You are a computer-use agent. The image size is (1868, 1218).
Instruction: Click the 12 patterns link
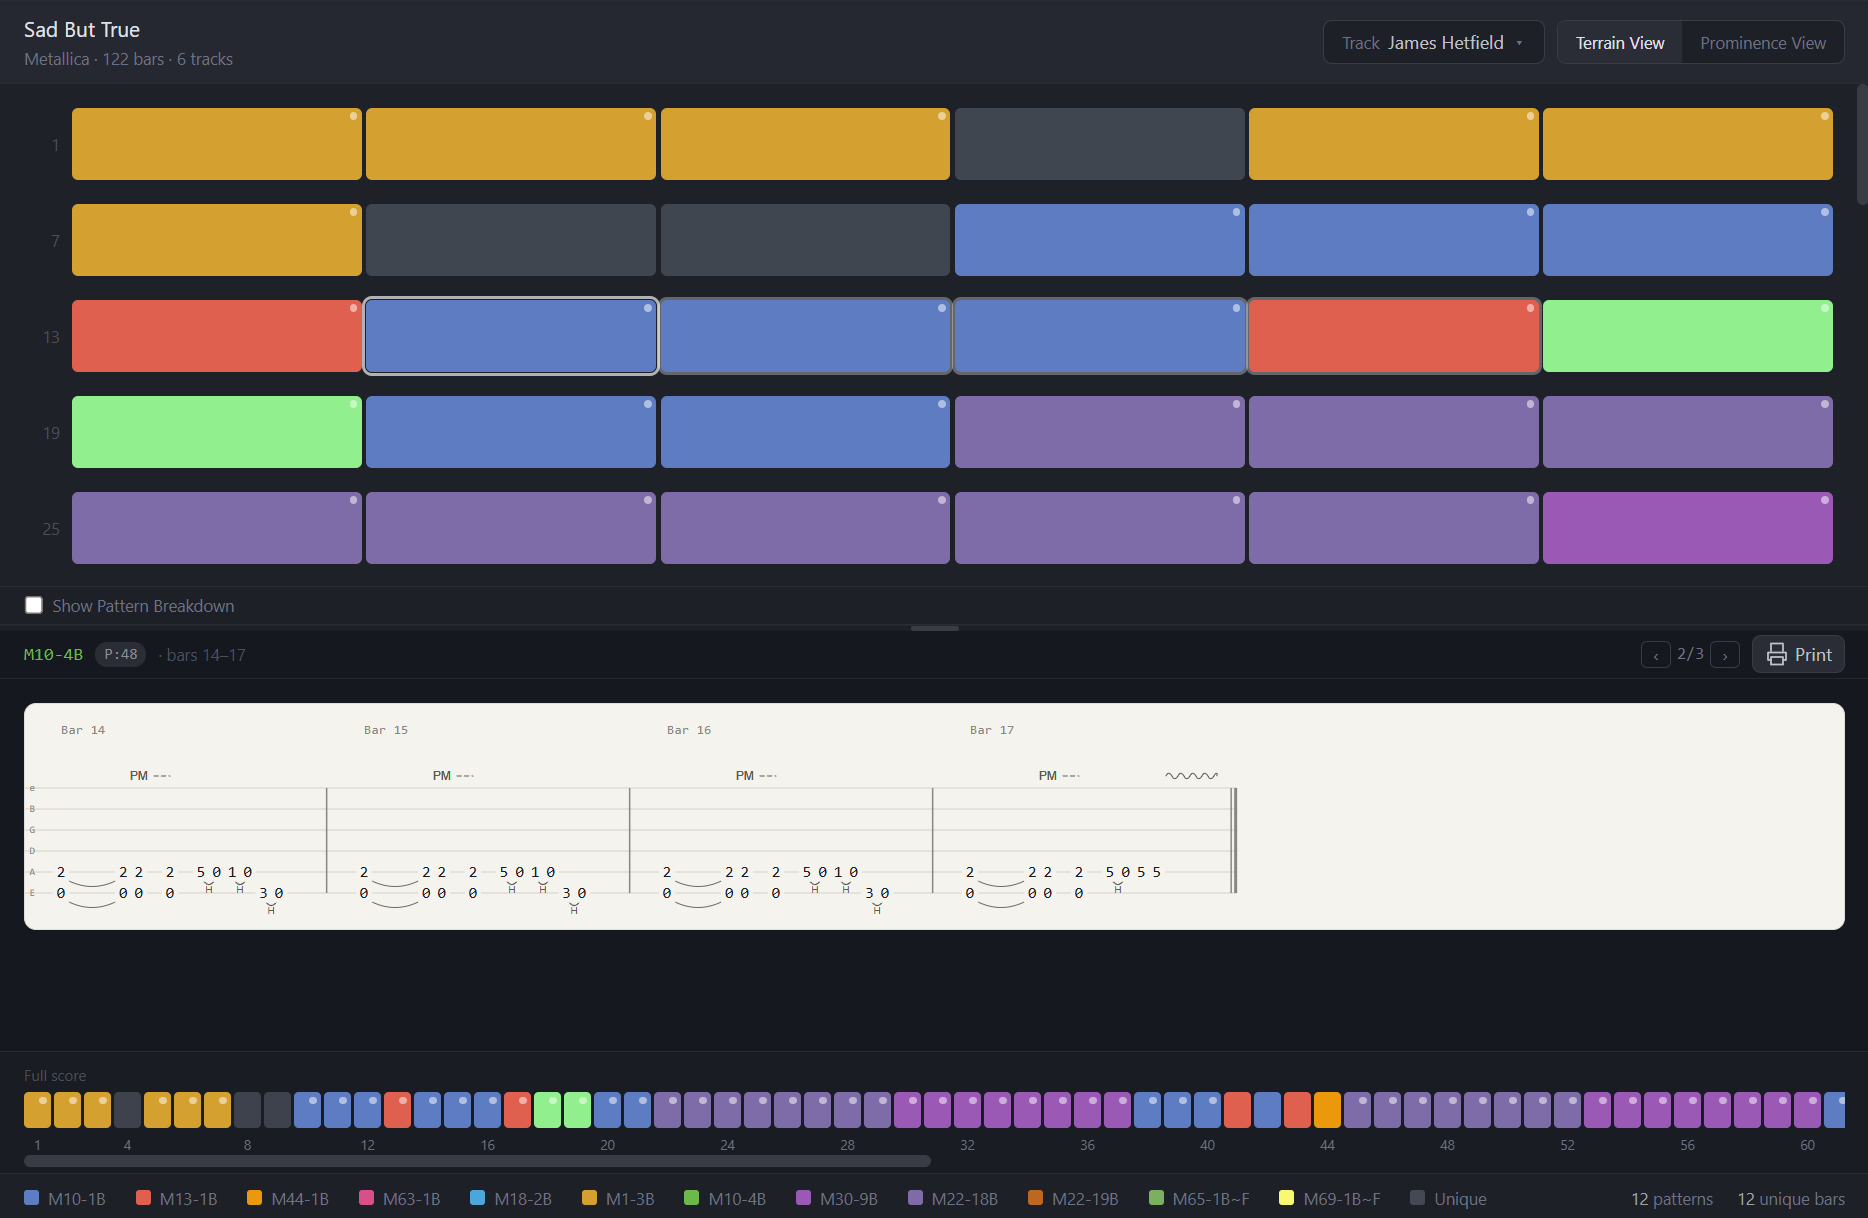(x=1671, y=1197)
